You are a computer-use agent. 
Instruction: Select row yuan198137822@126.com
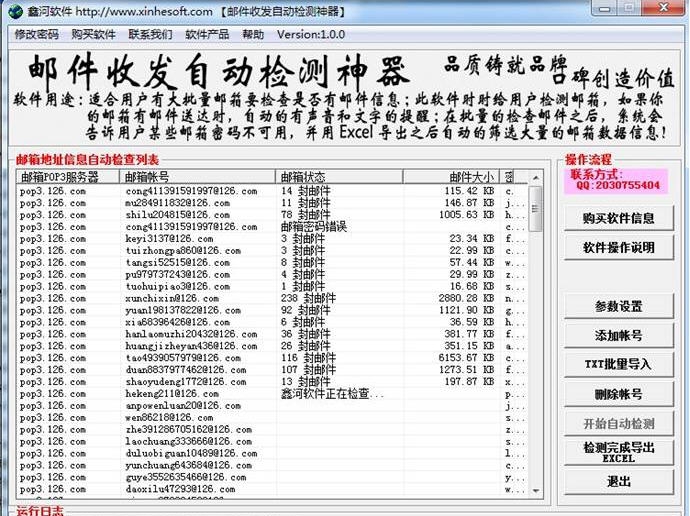point(272,310)
